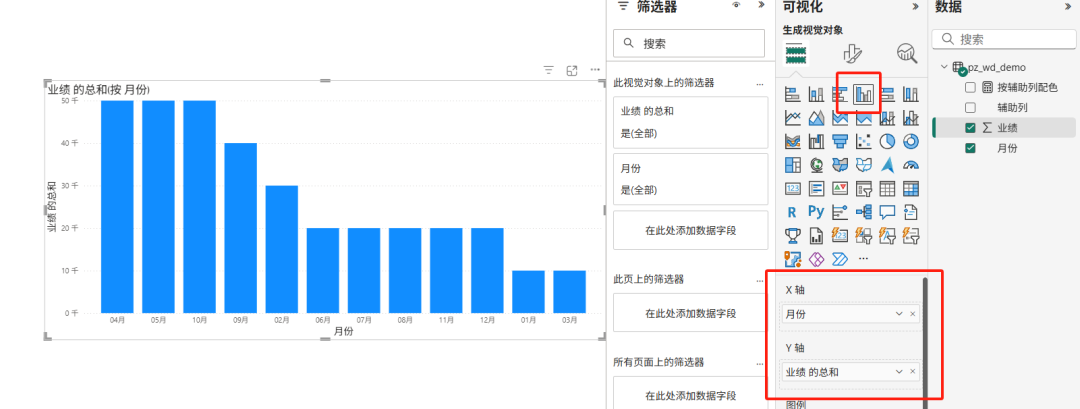Open ellipsis menu for 此视觉对象上的筛选器
The width and height of the screenshot is (1080, 409).
point(760,83)
